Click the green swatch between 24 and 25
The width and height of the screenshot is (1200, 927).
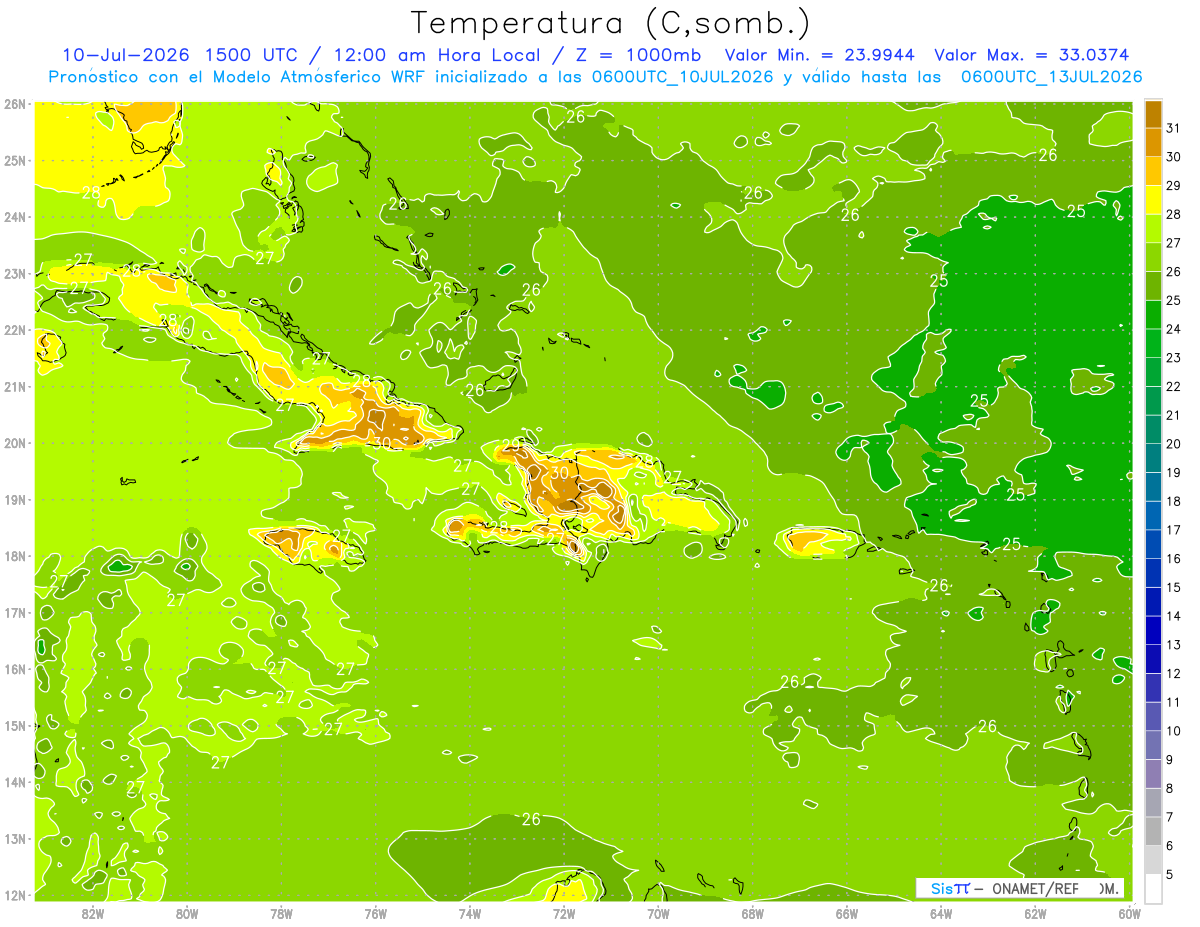[x=1153, y=314]
